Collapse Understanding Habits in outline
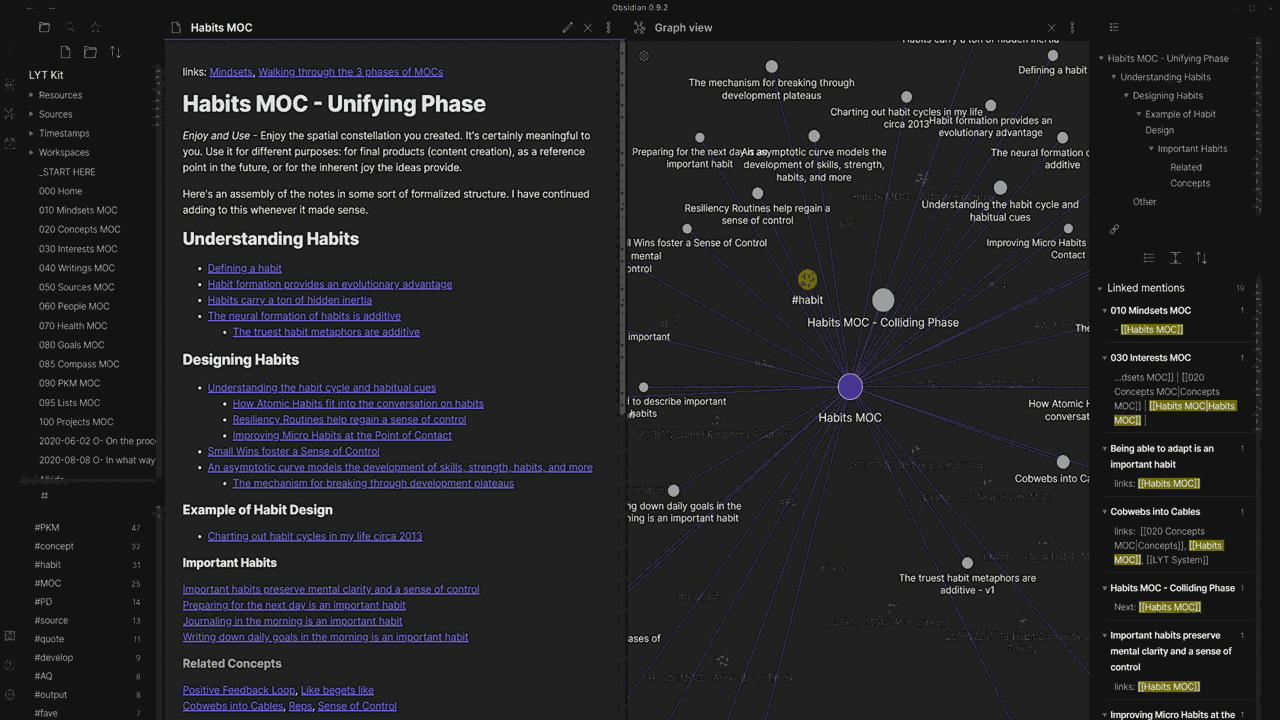 tap(1114, 77)
